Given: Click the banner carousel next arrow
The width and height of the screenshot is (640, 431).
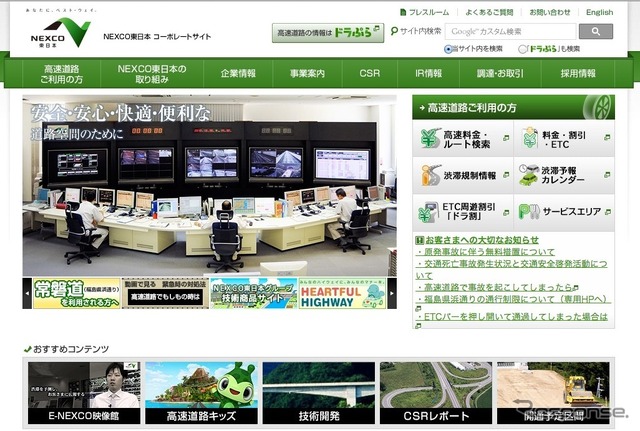Looking at the screenshot, I should tap(392, 293).
